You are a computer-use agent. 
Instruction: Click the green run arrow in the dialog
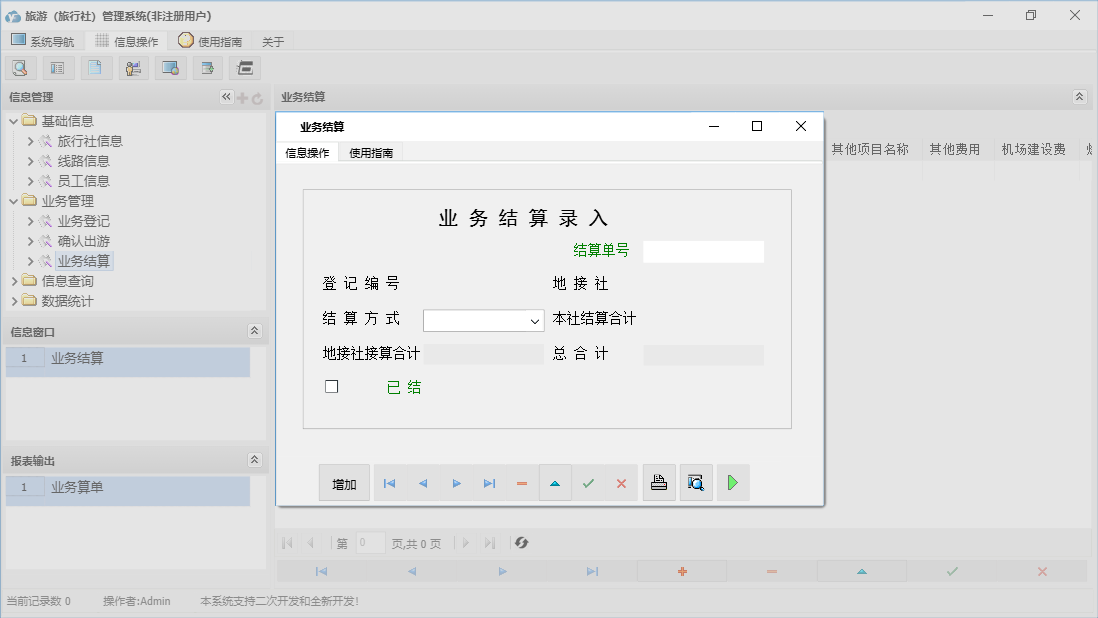pos(732,482)
